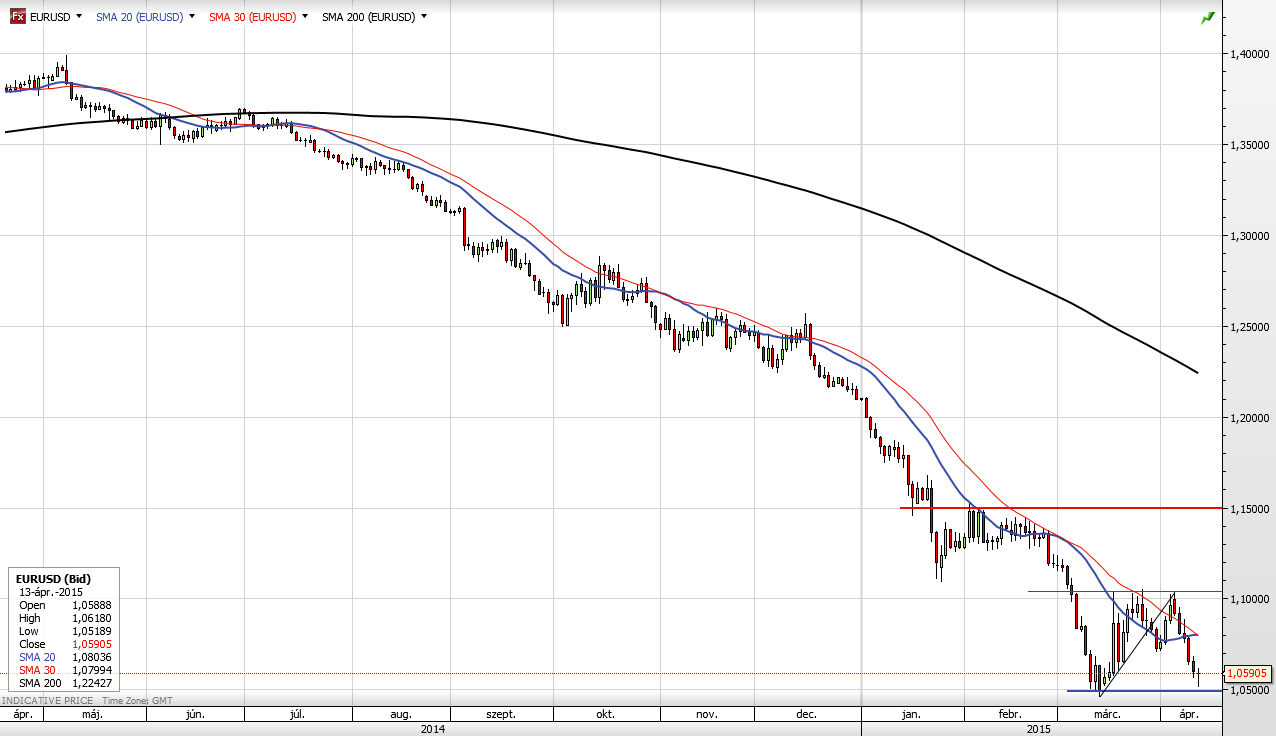This screenshot has height=736, width=1276.
Task: Click the 1,15000 price axis label
Action: (1251, 509)
